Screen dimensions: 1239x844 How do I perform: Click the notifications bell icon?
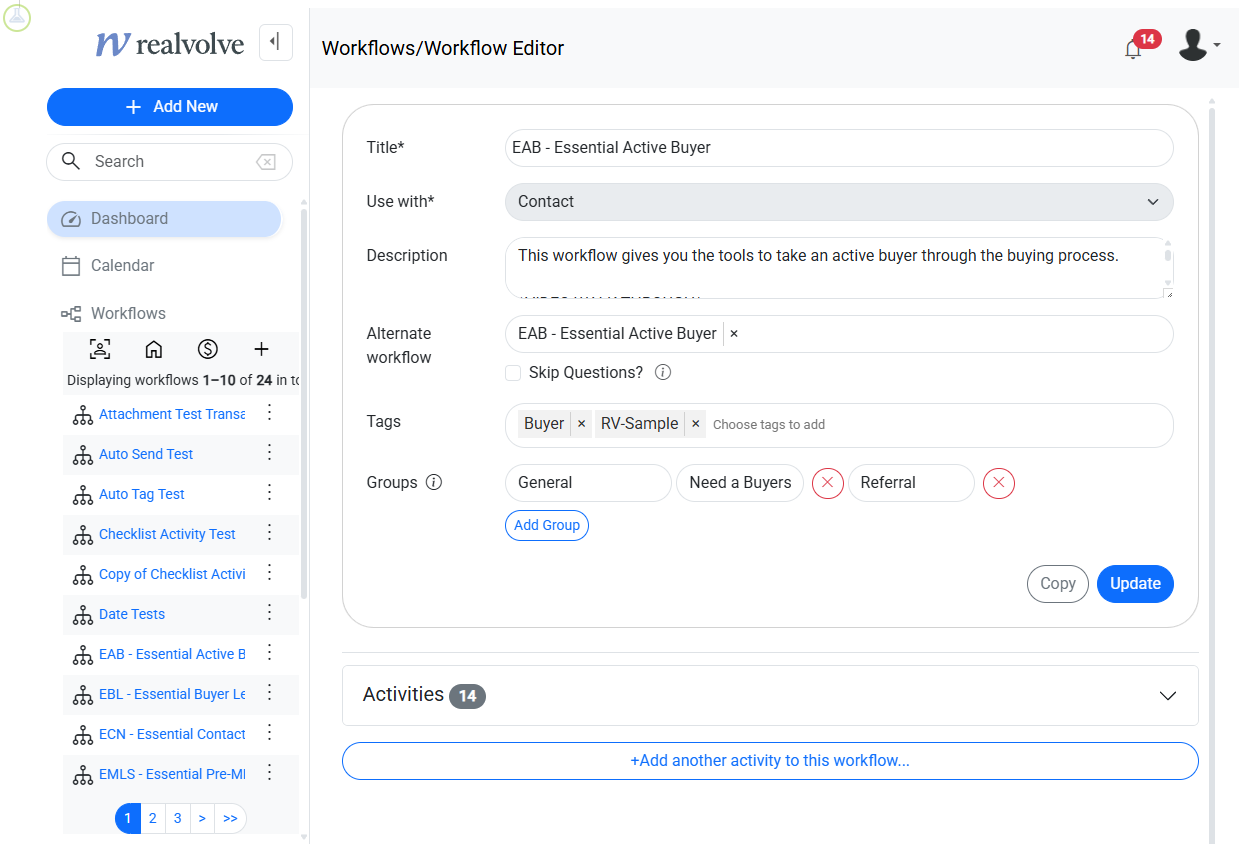(x=1133, y=48)
